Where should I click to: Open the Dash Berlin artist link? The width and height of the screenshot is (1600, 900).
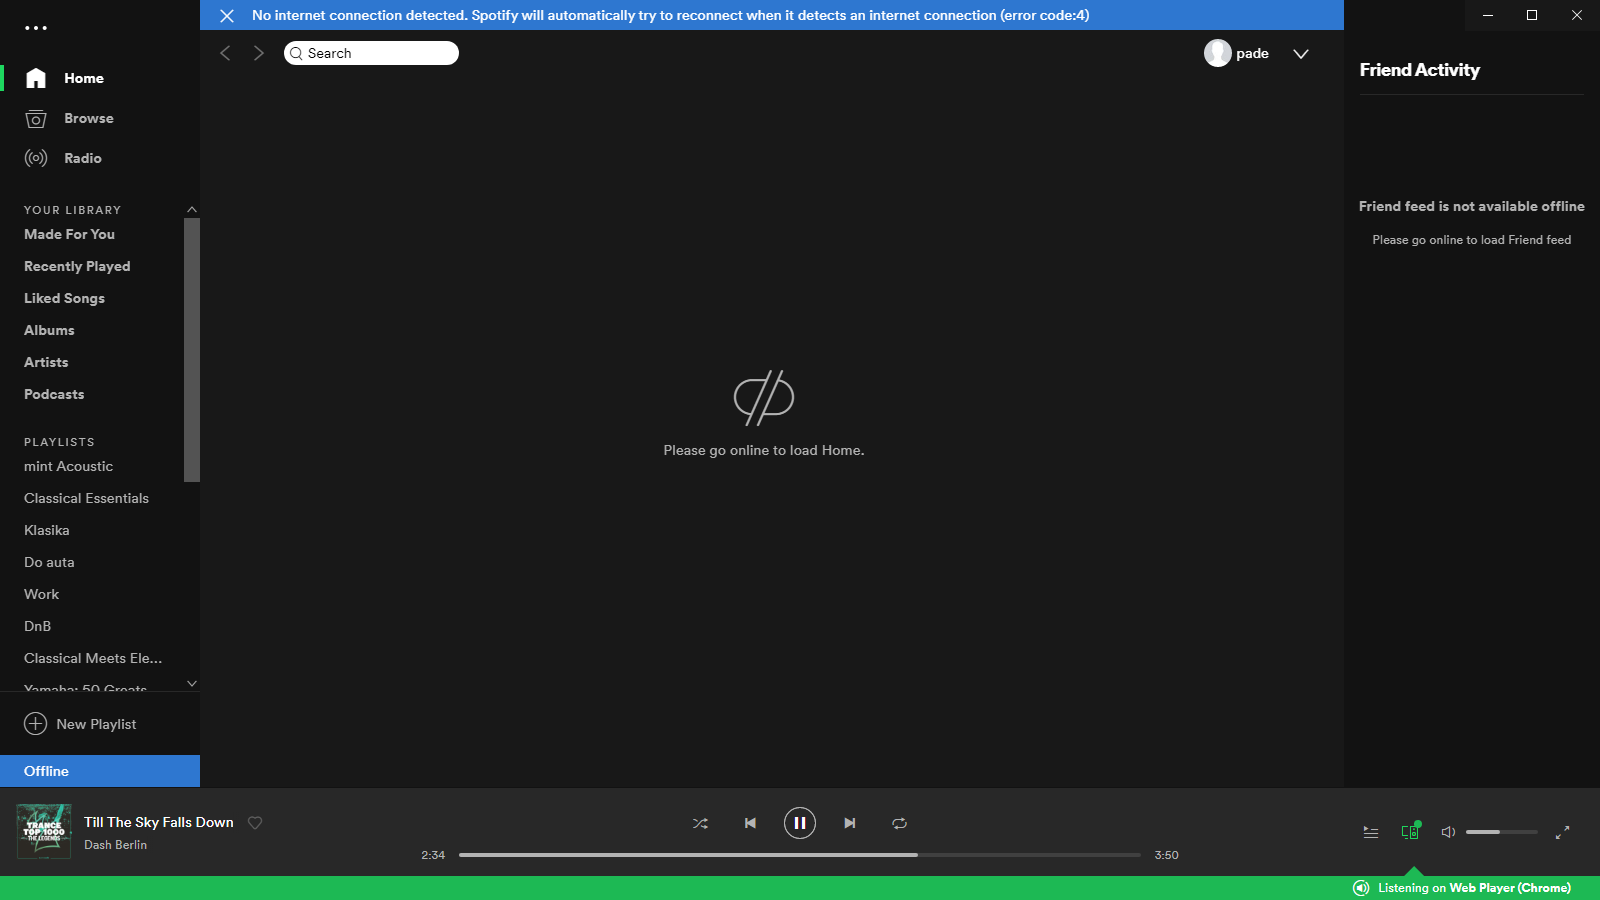click(115, 845)
